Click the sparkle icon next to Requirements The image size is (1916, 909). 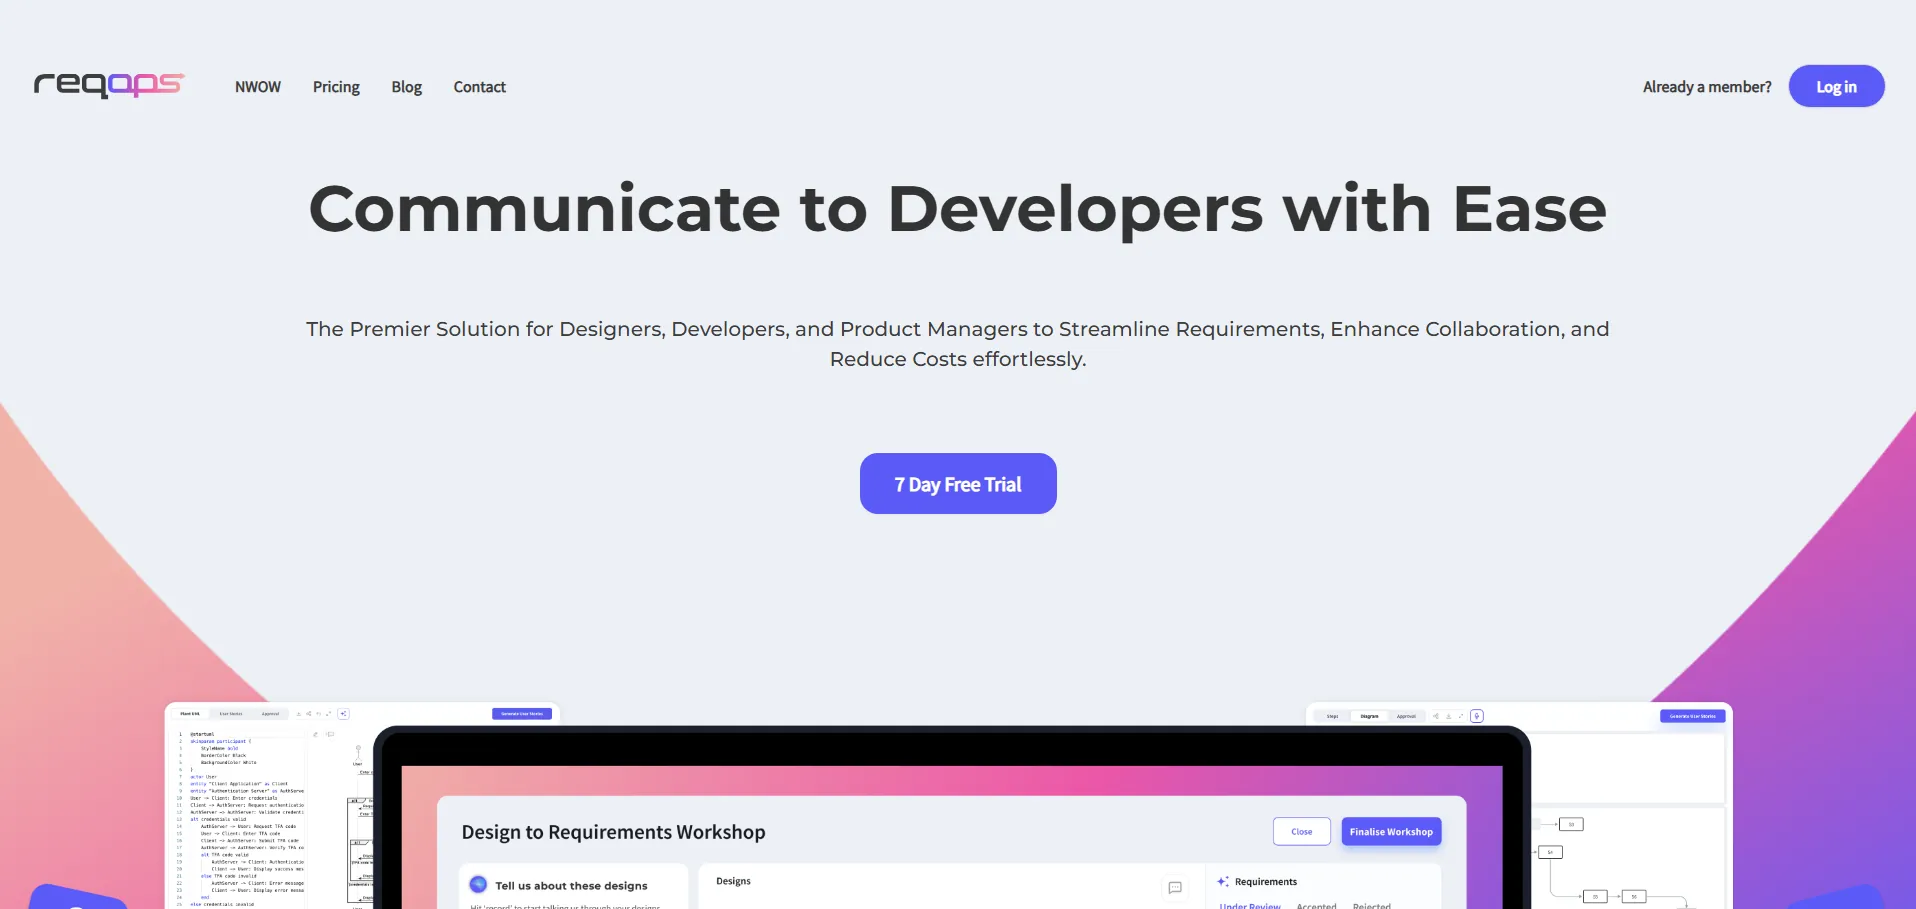coord(1222,882)
